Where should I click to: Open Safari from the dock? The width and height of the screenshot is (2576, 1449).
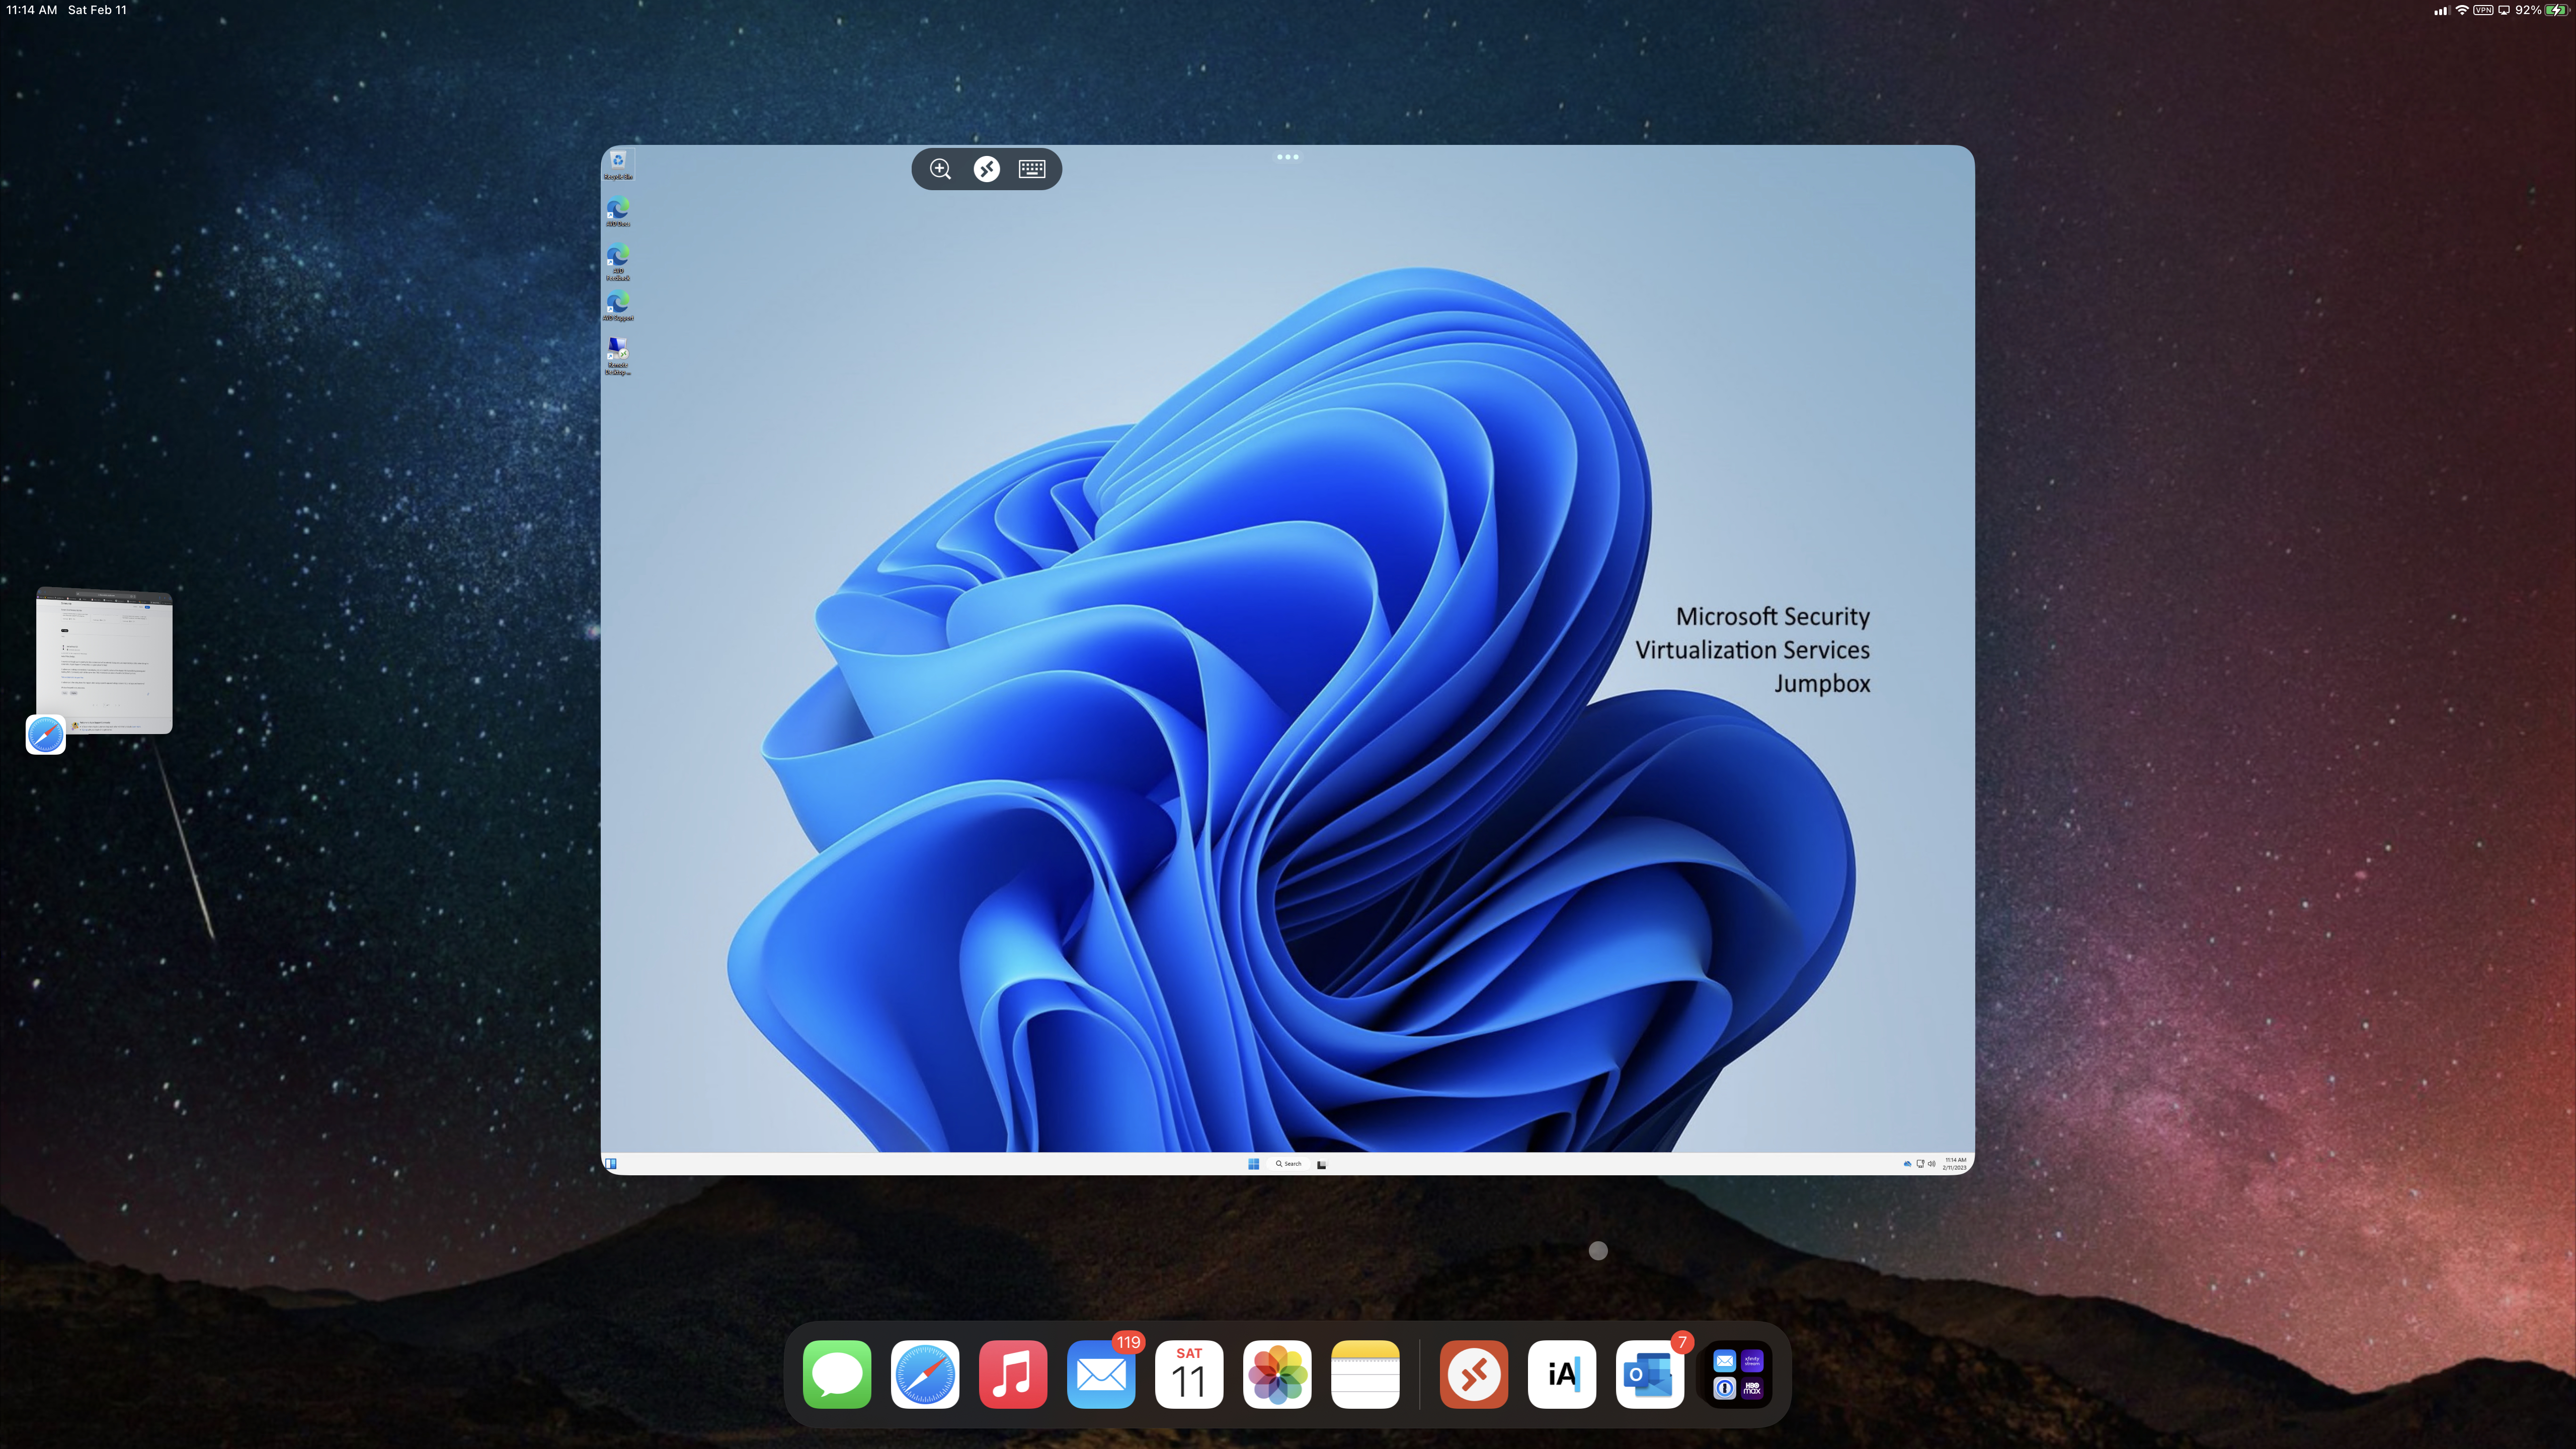point(925,1374)
